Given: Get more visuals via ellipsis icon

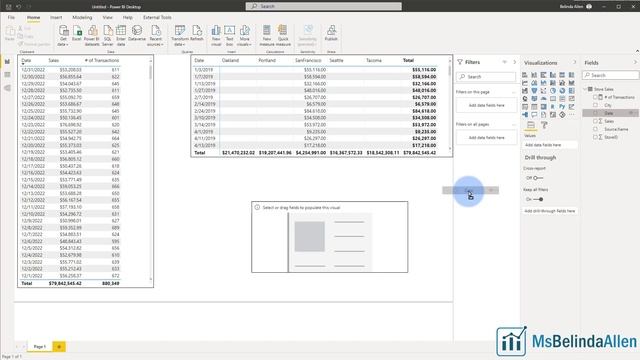Looking at the screenshot, I should (571, 115).
